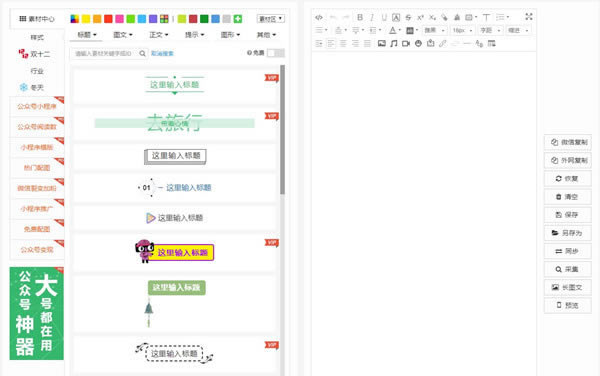This screenshot has width=600, height=376.
Task: Insert a video with the camera icon
Action: coord(406,43)
